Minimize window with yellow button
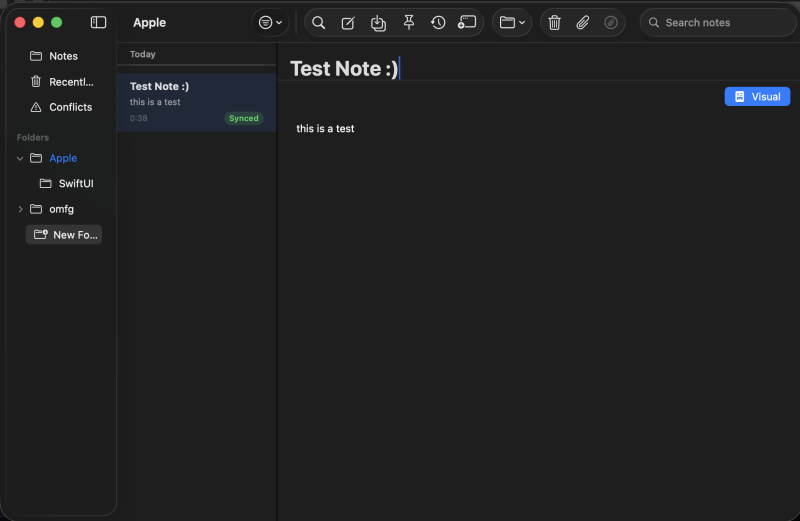 [x=38, y=22]
